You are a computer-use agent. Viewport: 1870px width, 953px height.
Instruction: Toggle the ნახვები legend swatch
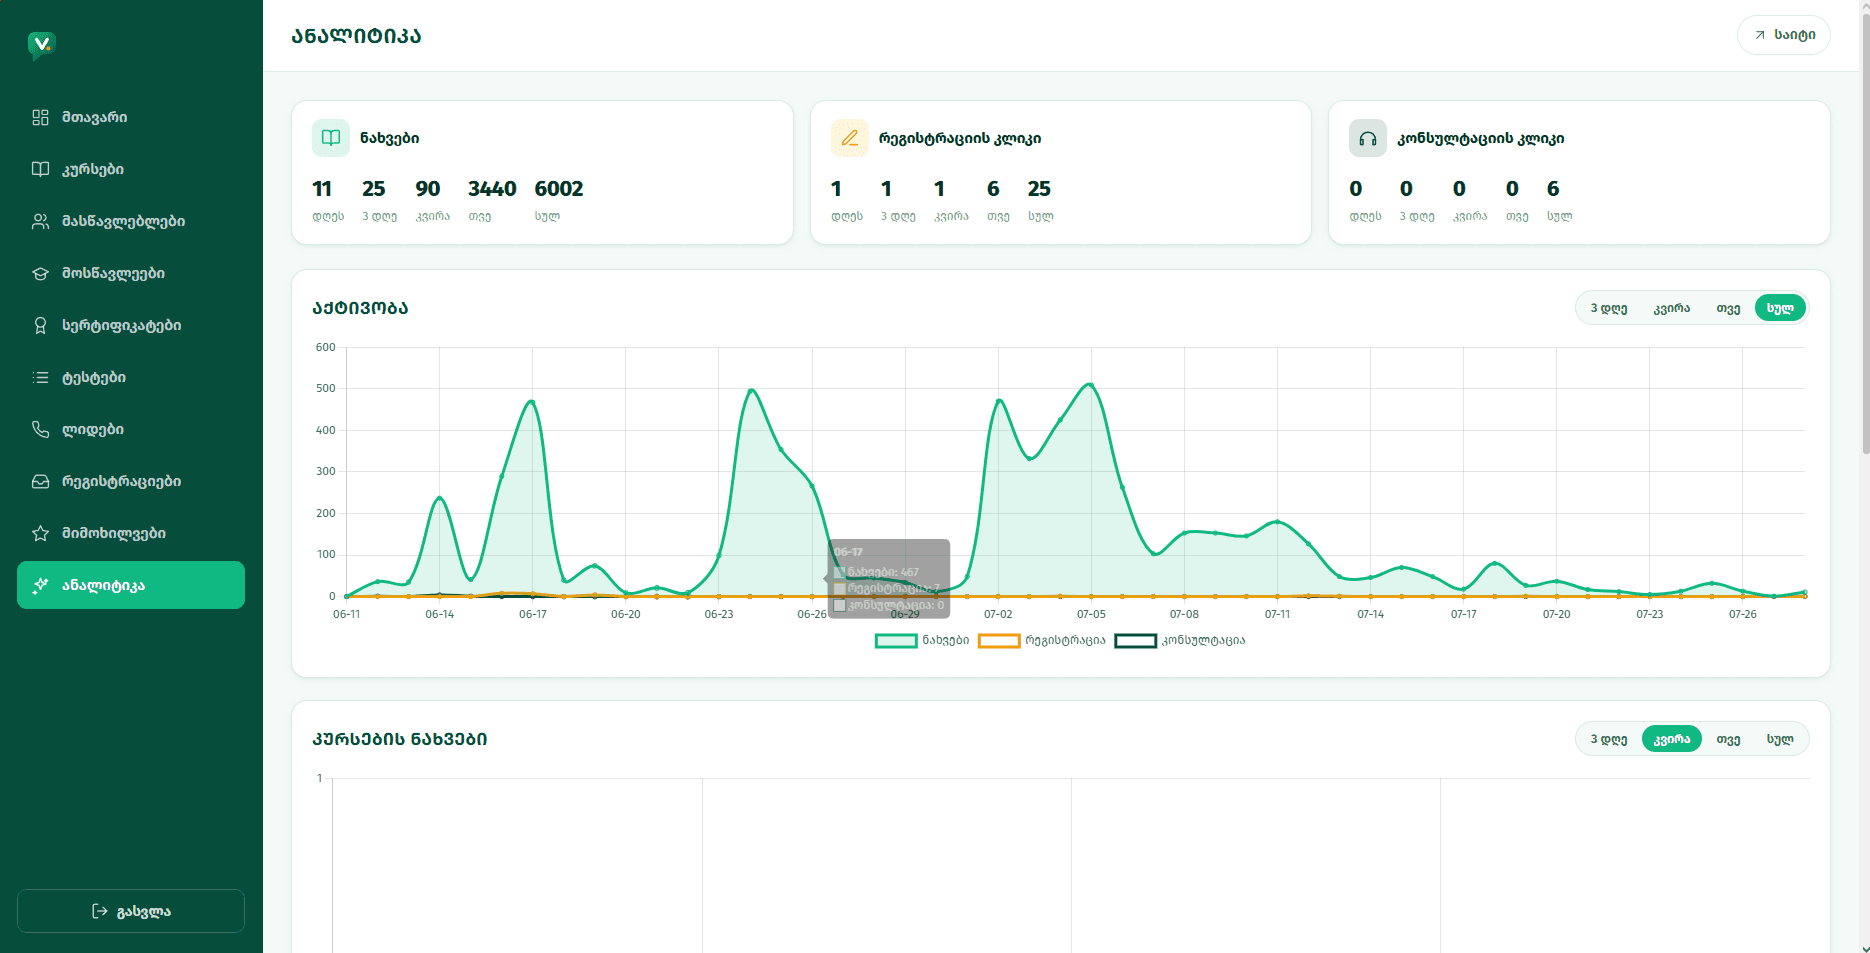[x=896, y=641]
